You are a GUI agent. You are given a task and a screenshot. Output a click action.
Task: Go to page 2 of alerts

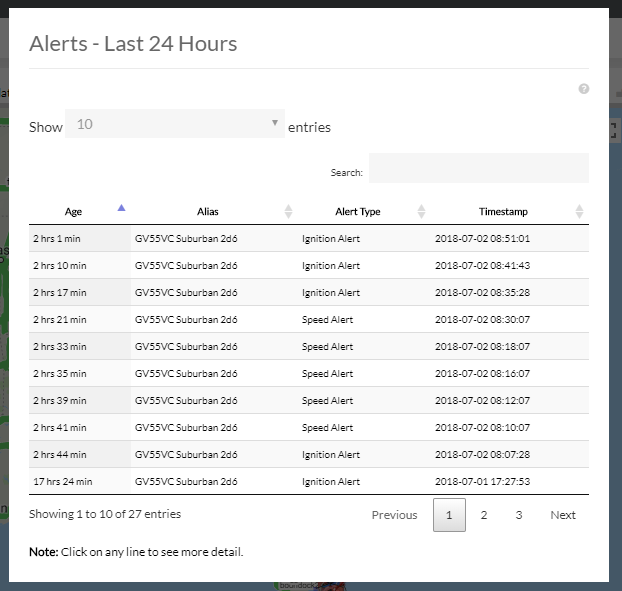pyautogui.click(x=484, y=515)
